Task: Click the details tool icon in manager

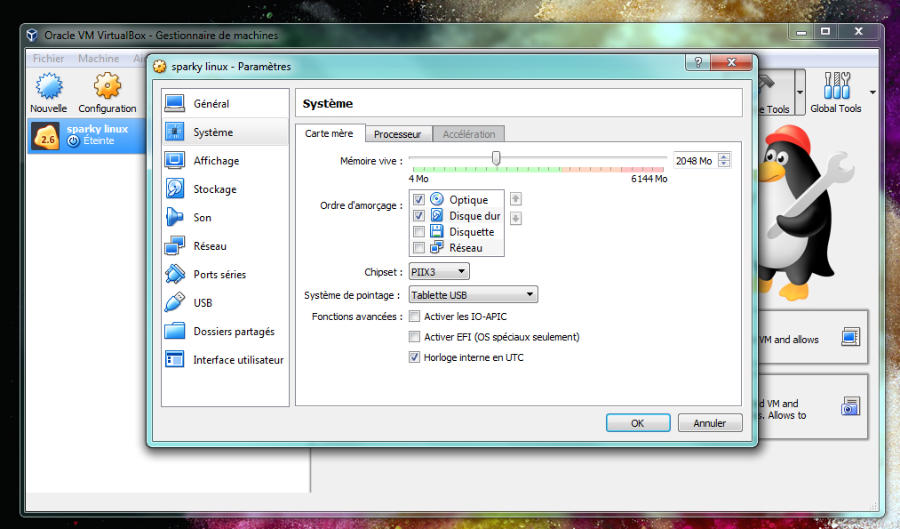Action: coord(850,337)
